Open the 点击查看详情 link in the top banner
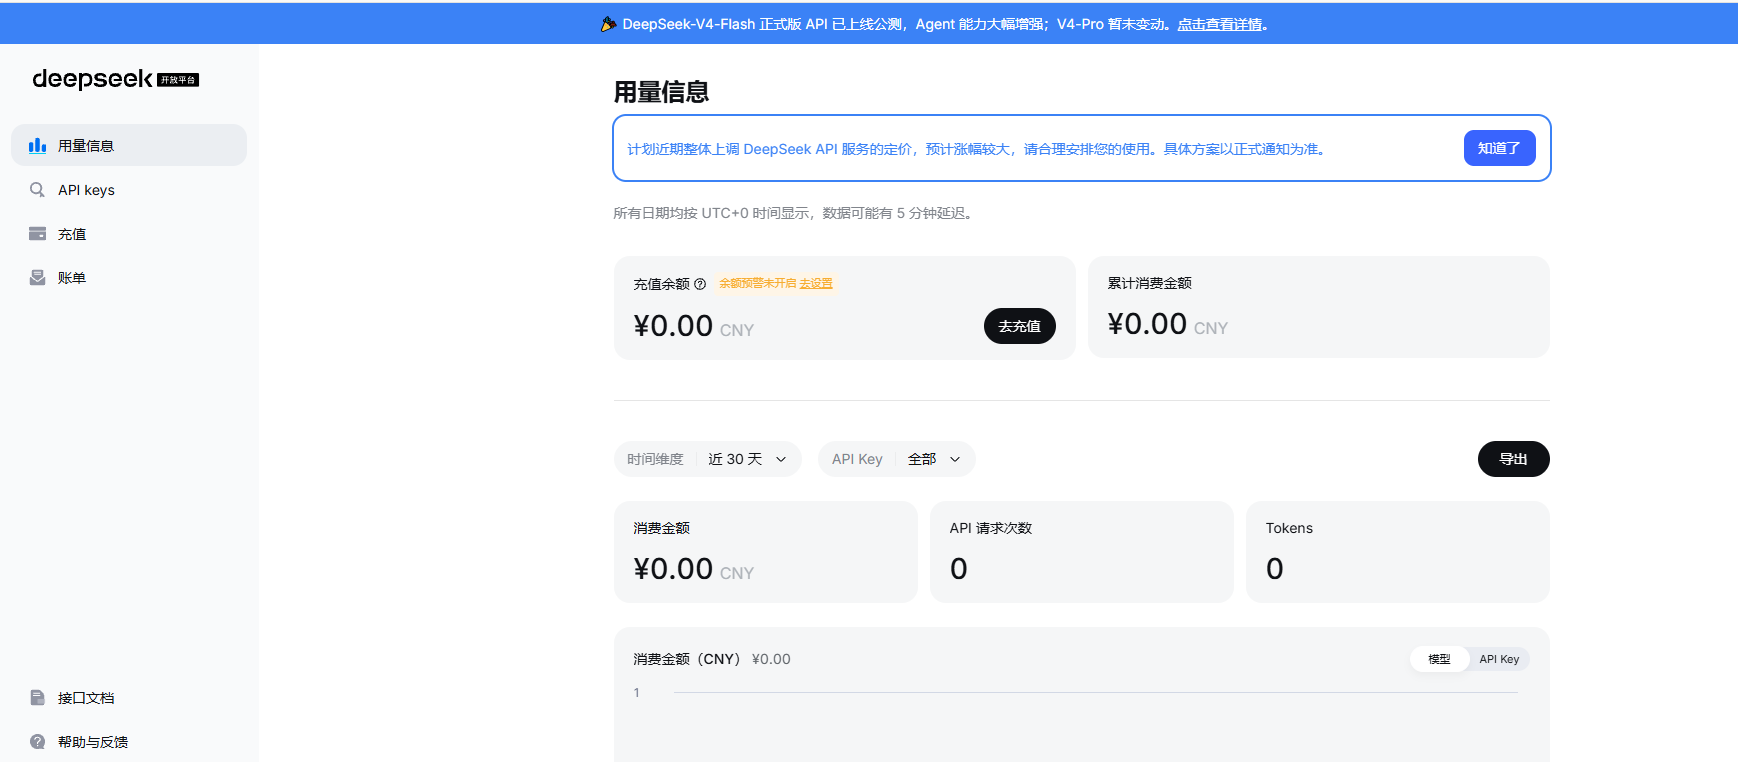1738x762 pixels. tap(1220, 24)
